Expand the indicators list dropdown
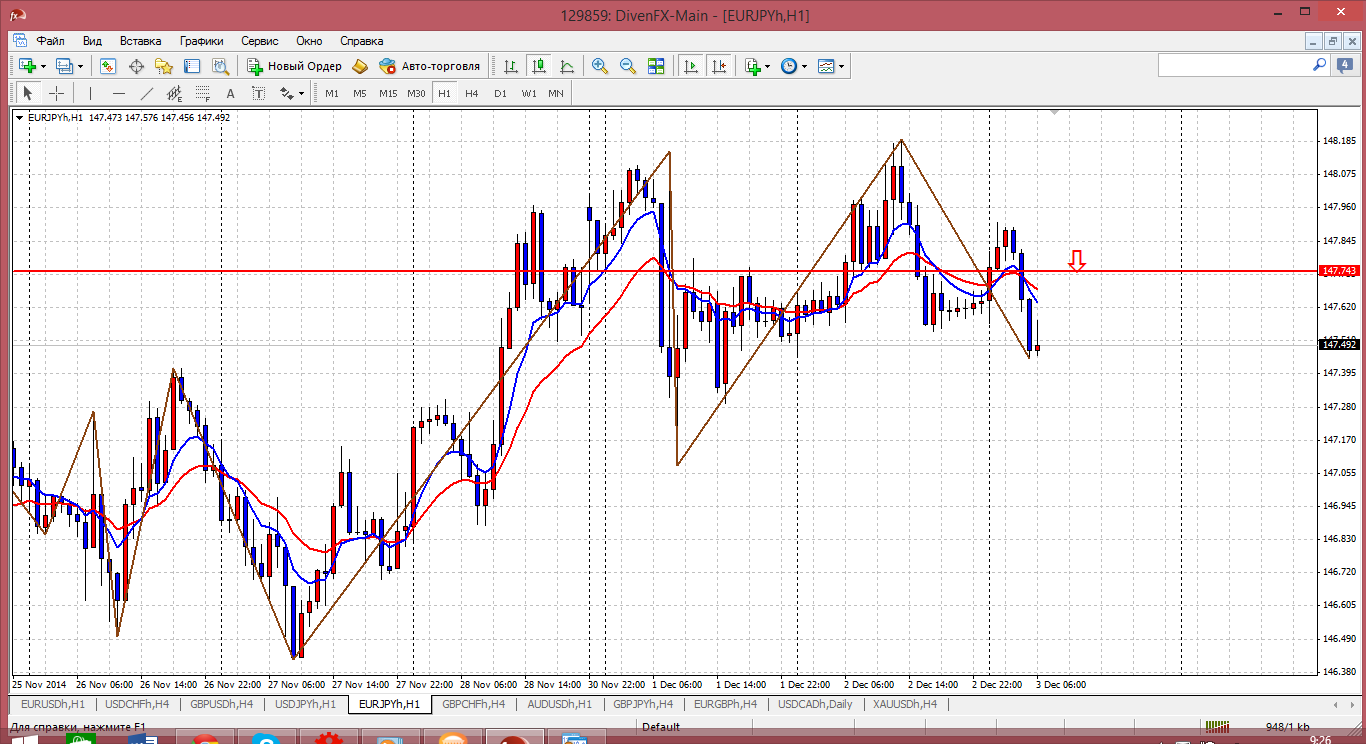Screen dimensions: 1370x744 768,66
